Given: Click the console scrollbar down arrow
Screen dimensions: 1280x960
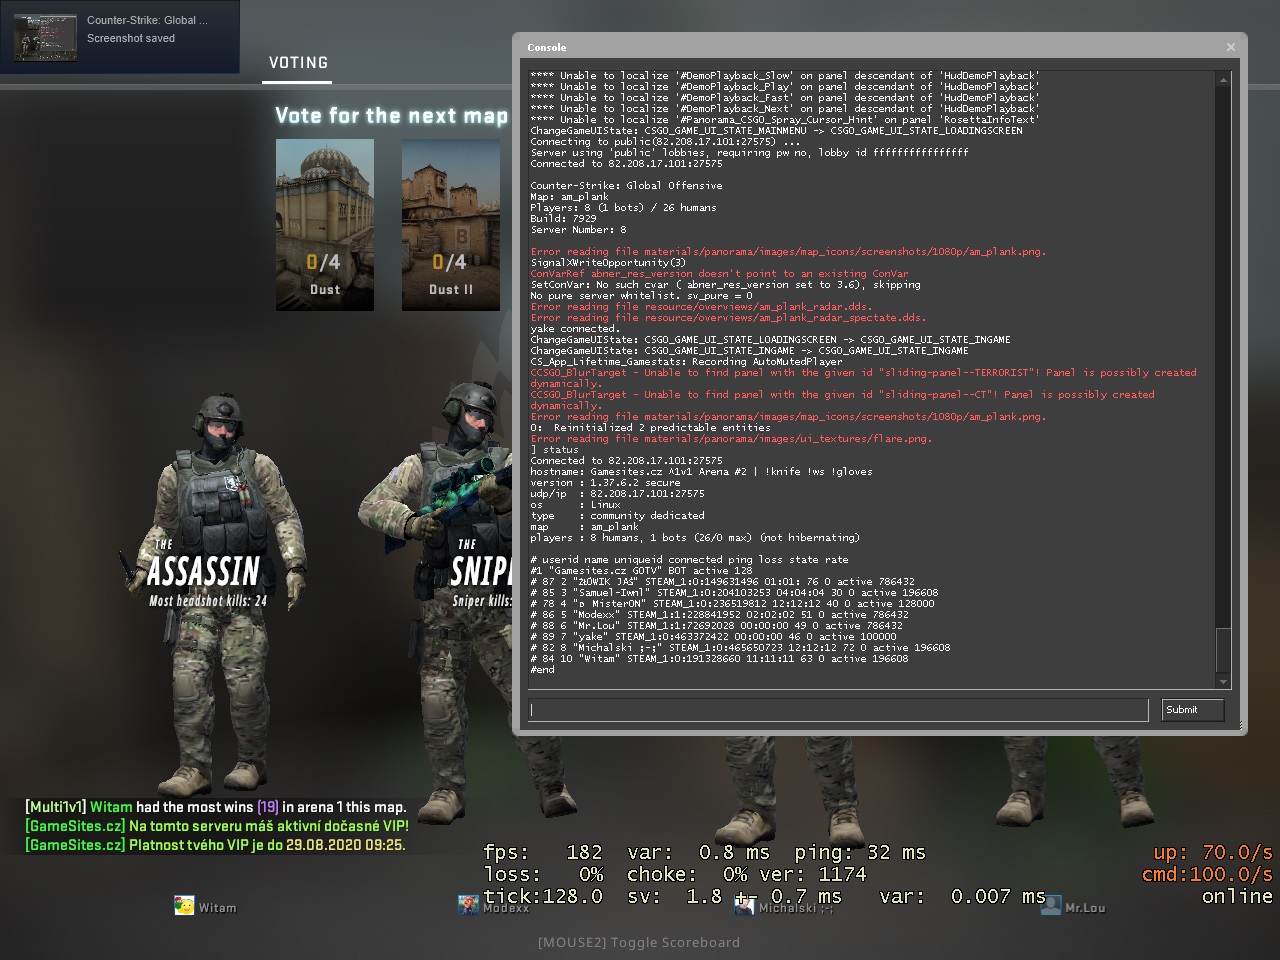Looking at the screenshot, I should coord(1223,681).
